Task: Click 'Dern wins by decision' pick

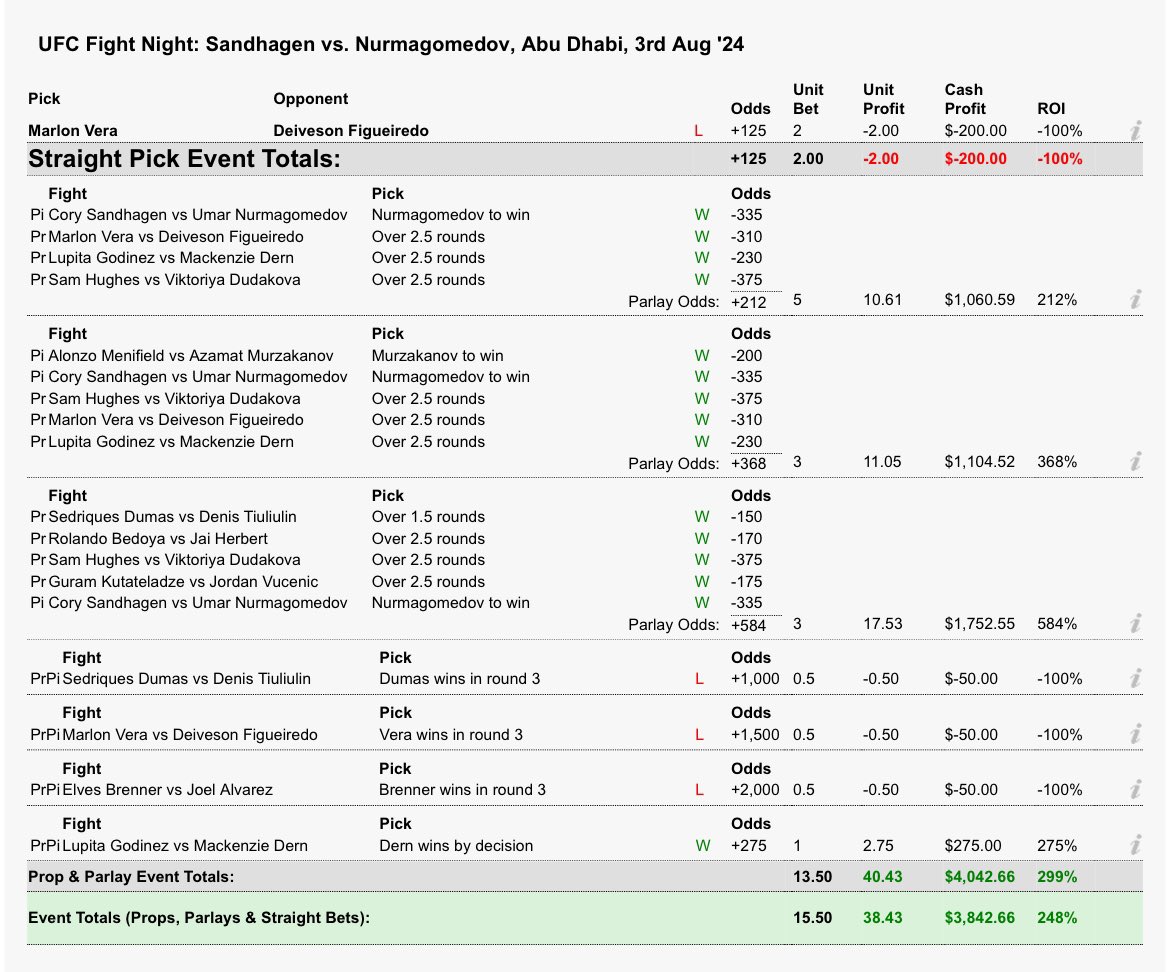Action: tap(456, 846)
